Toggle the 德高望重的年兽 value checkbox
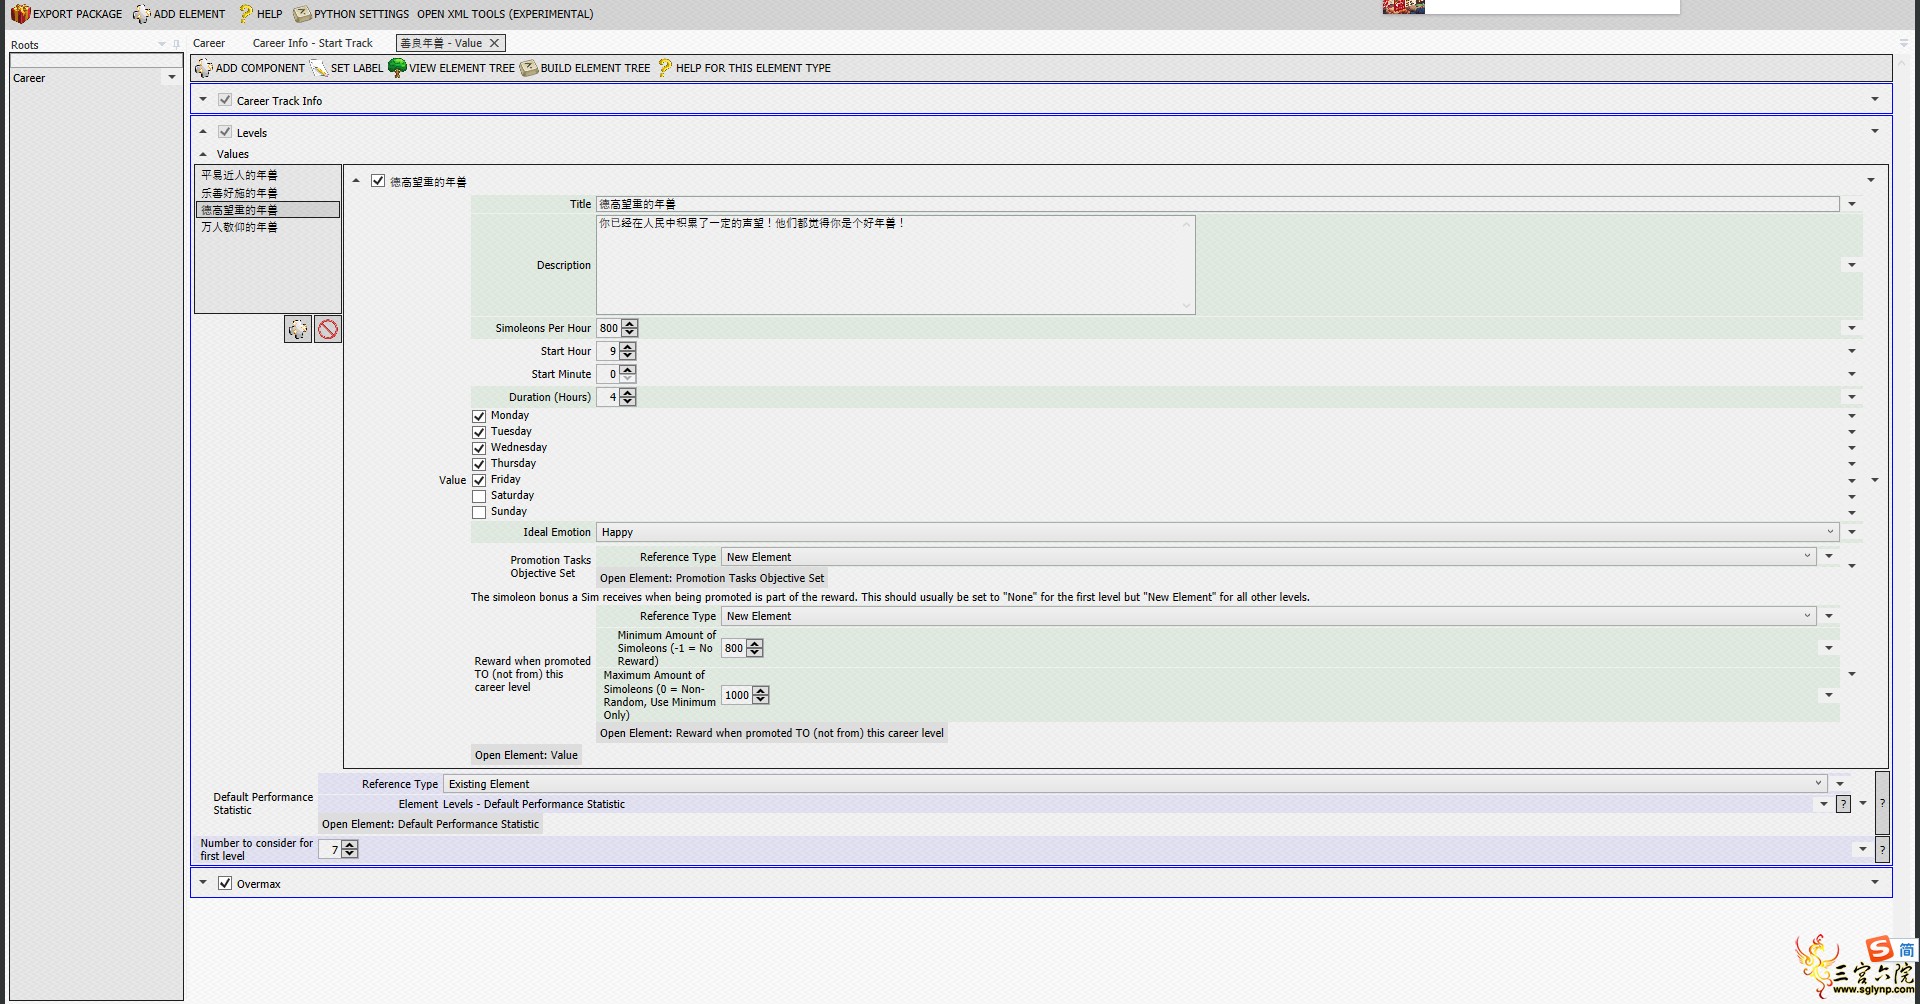The width and height of the screenshot is (1920, 1004). click(378, 181)
